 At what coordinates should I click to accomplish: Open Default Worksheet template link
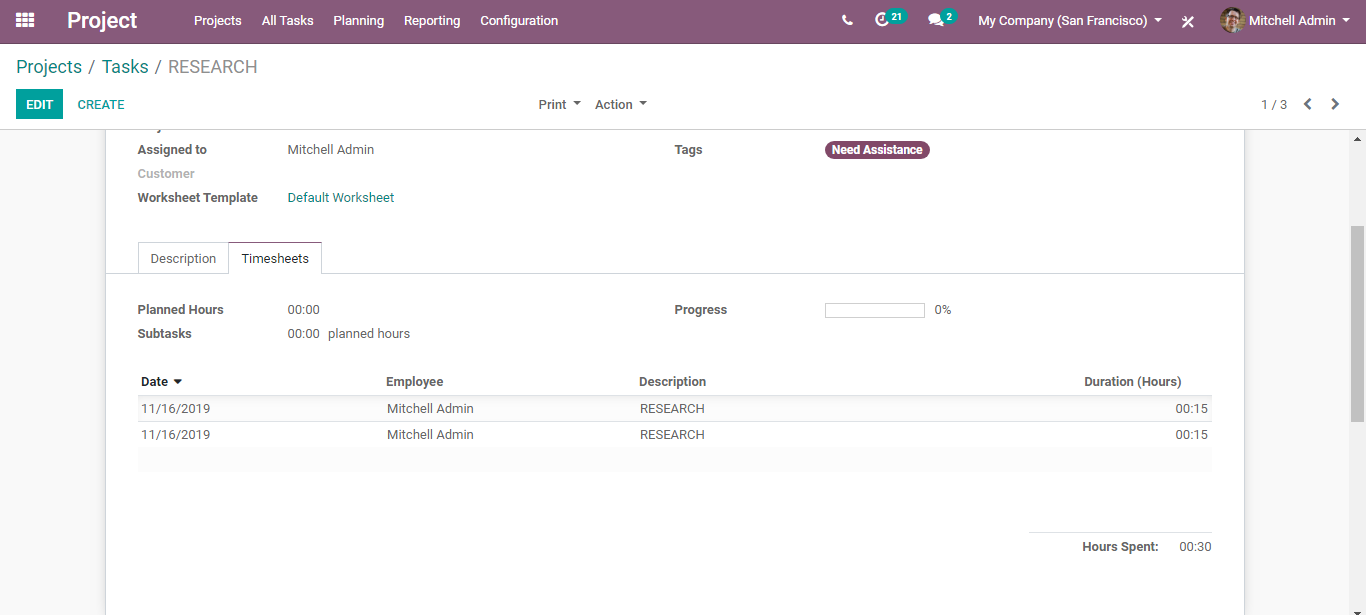341,198
